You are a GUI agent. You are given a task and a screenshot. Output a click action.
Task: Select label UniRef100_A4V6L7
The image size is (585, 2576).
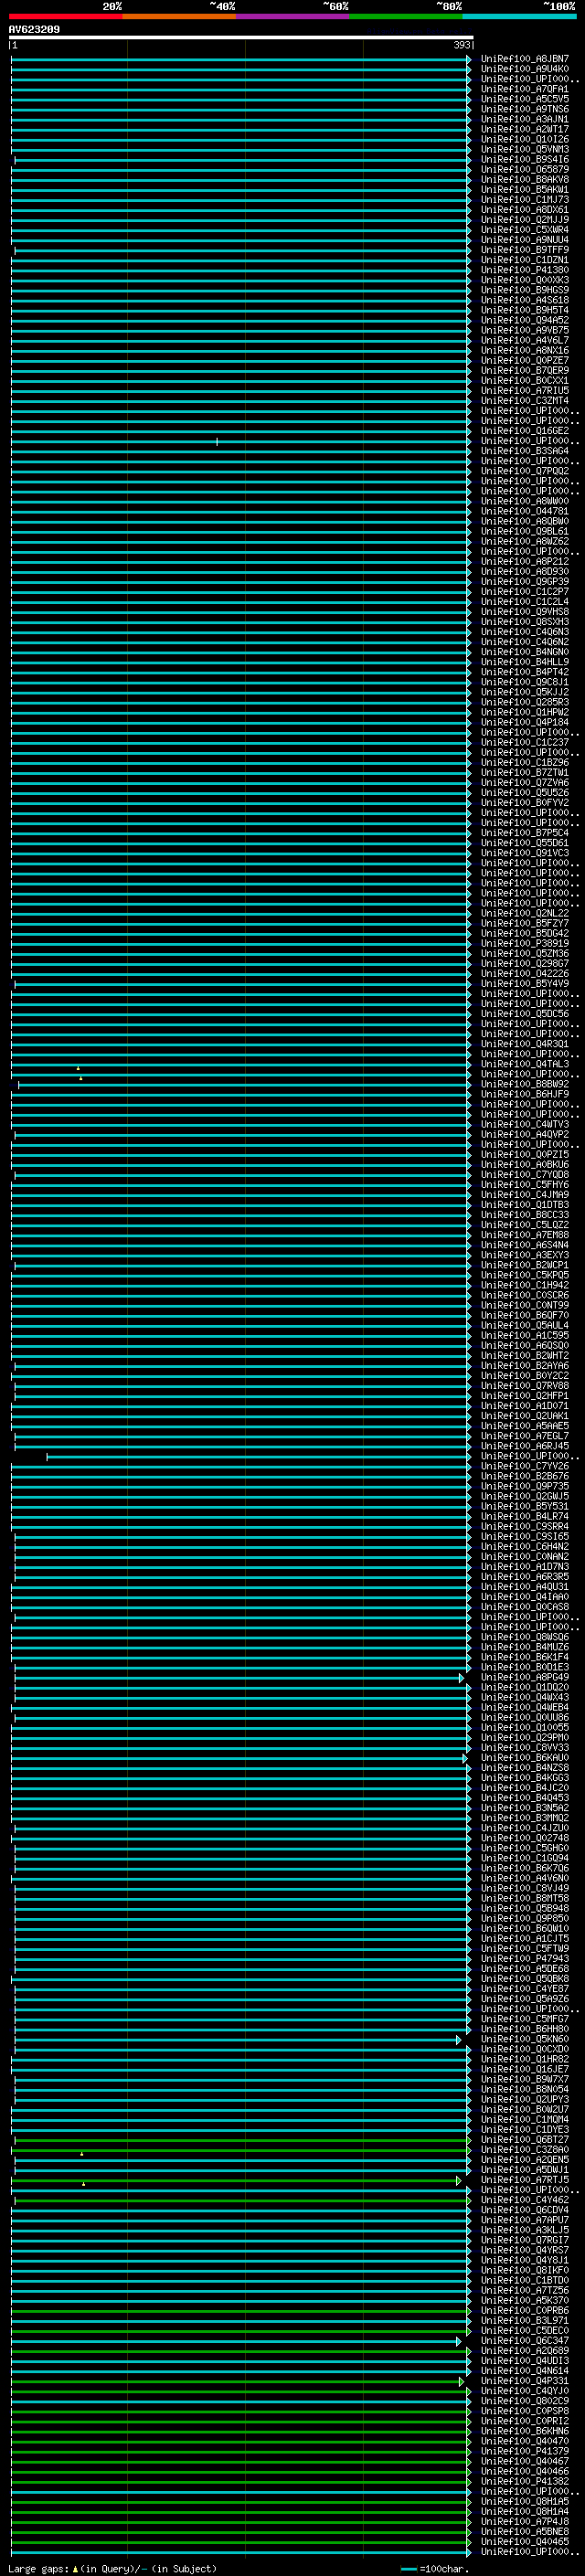coord(525,340)
